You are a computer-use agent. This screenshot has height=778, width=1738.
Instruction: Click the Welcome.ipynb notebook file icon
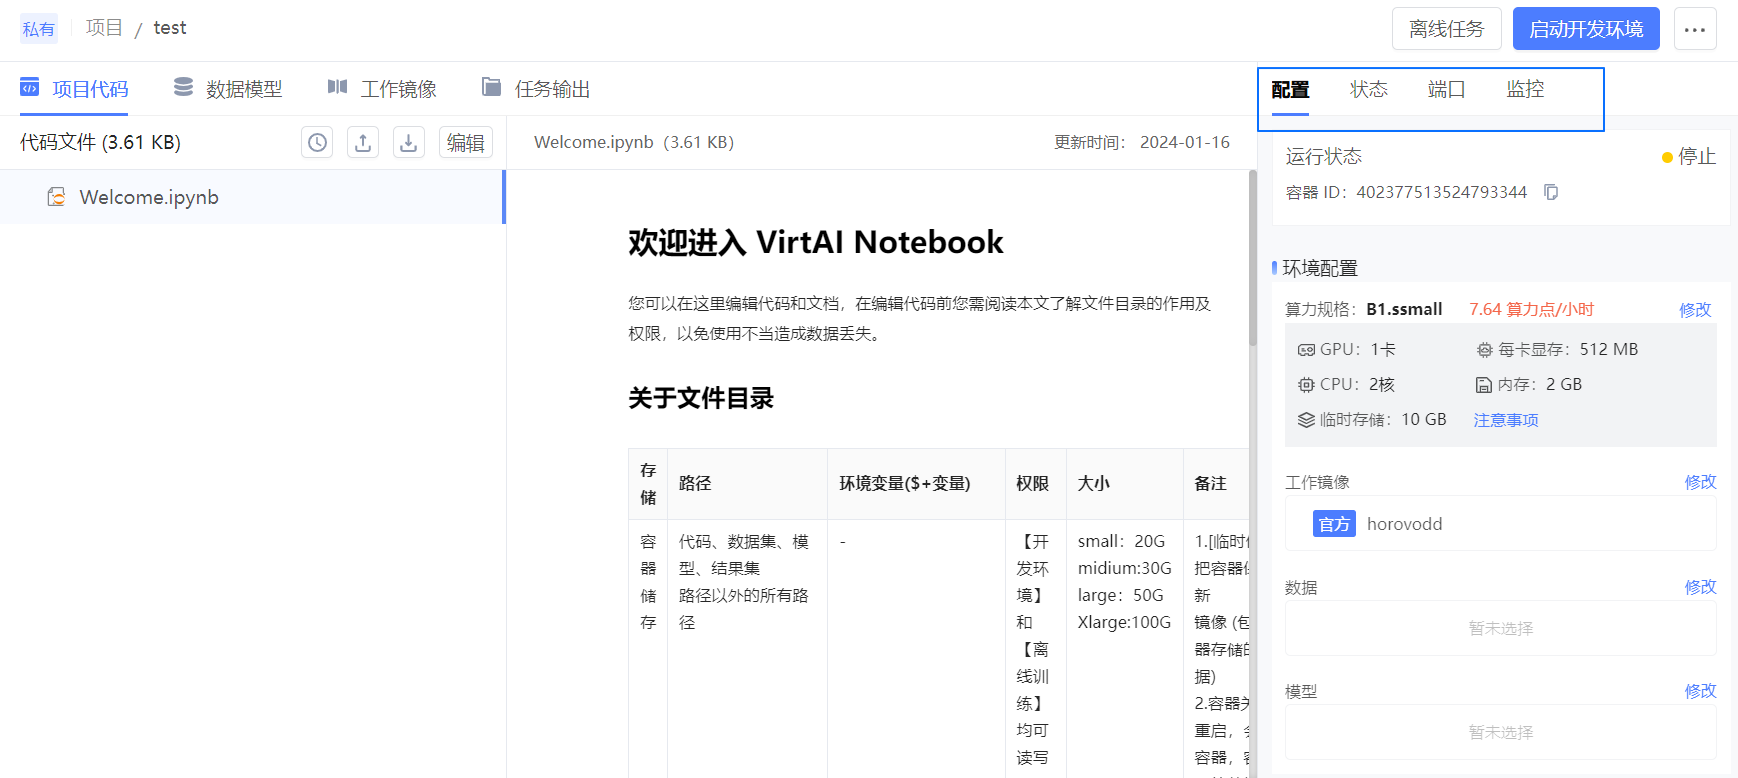(57, 197)
